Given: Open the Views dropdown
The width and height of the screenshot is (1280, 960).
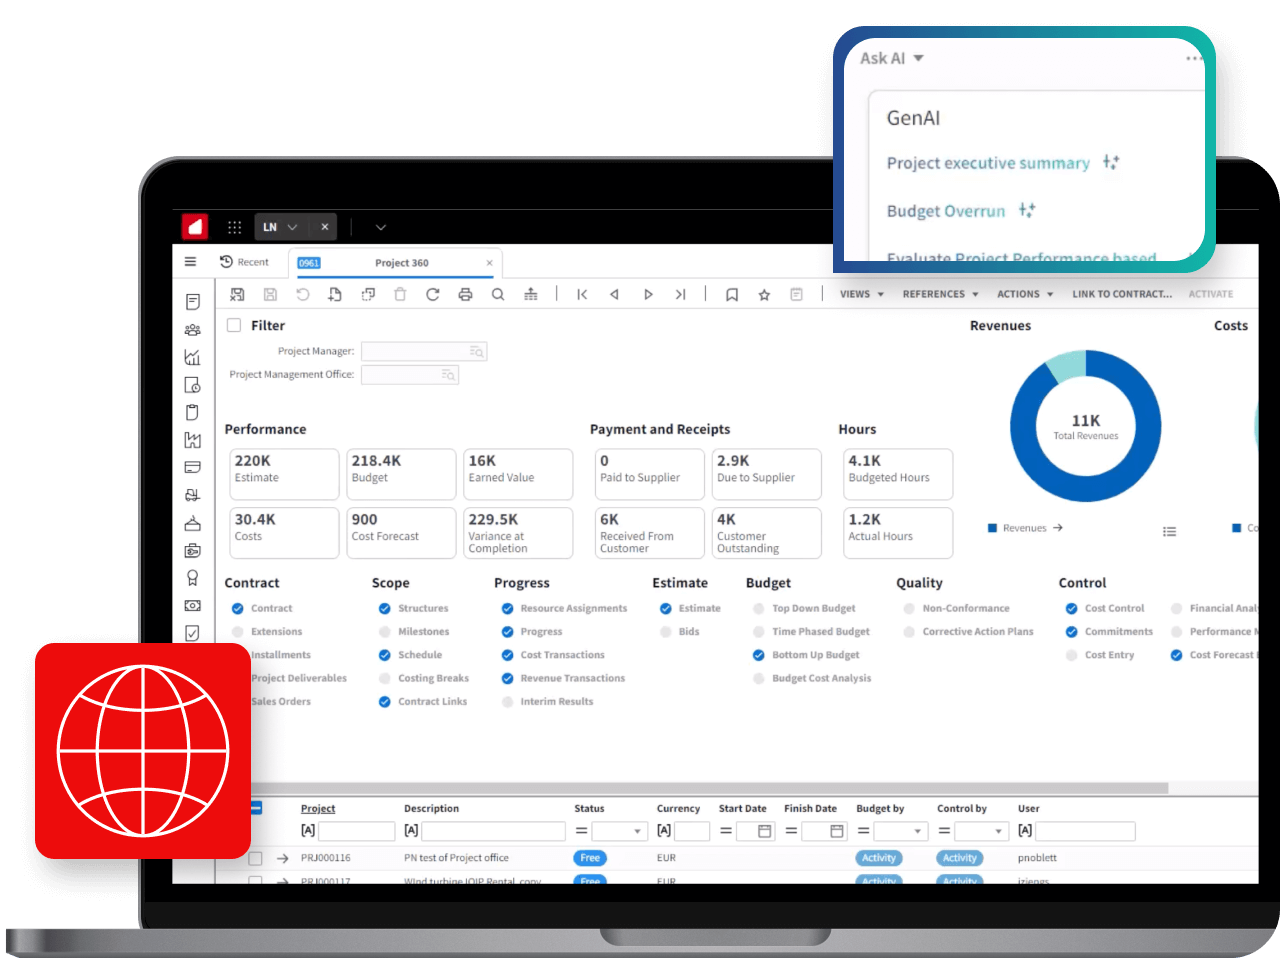Looking at the screenshot, I should [x=860, y=293].
